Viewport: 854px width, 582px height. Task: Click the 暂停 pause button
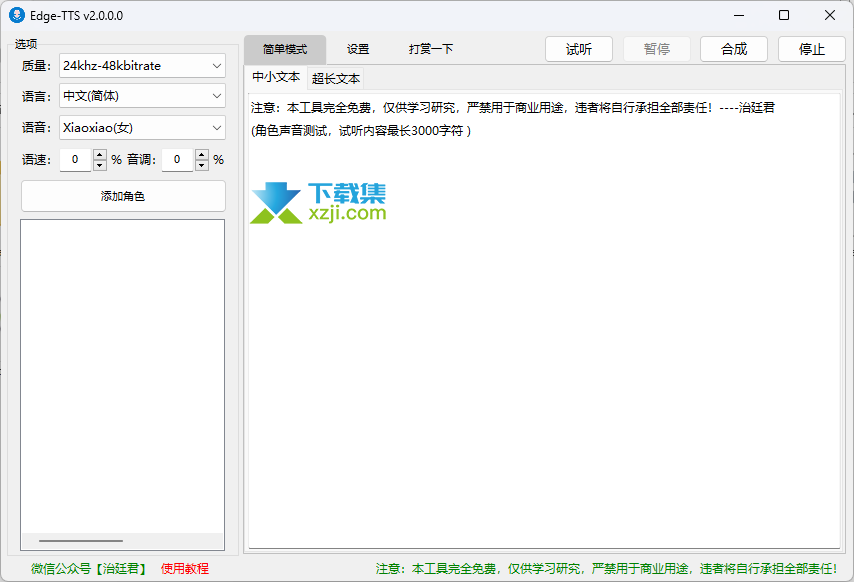(657, 50)
